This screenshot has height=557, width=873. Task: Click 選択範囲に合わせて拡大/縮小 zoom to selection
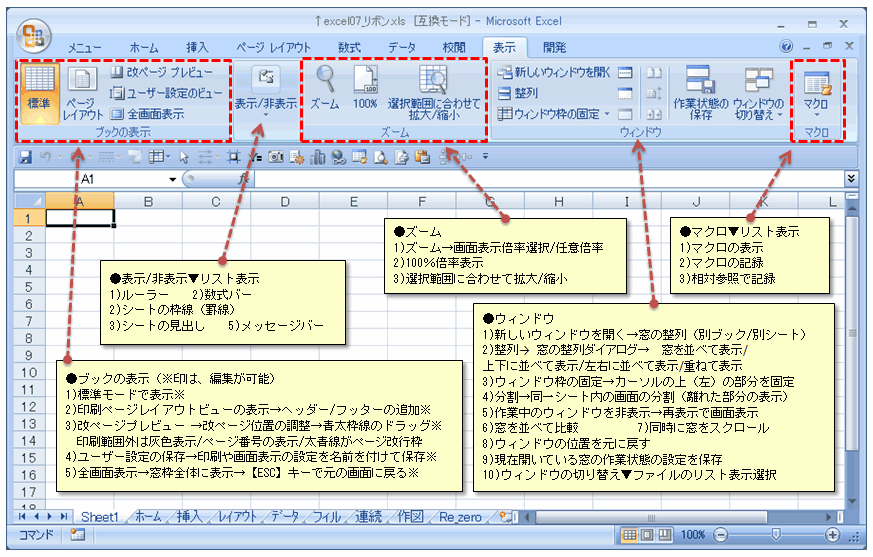coord(434,93)
